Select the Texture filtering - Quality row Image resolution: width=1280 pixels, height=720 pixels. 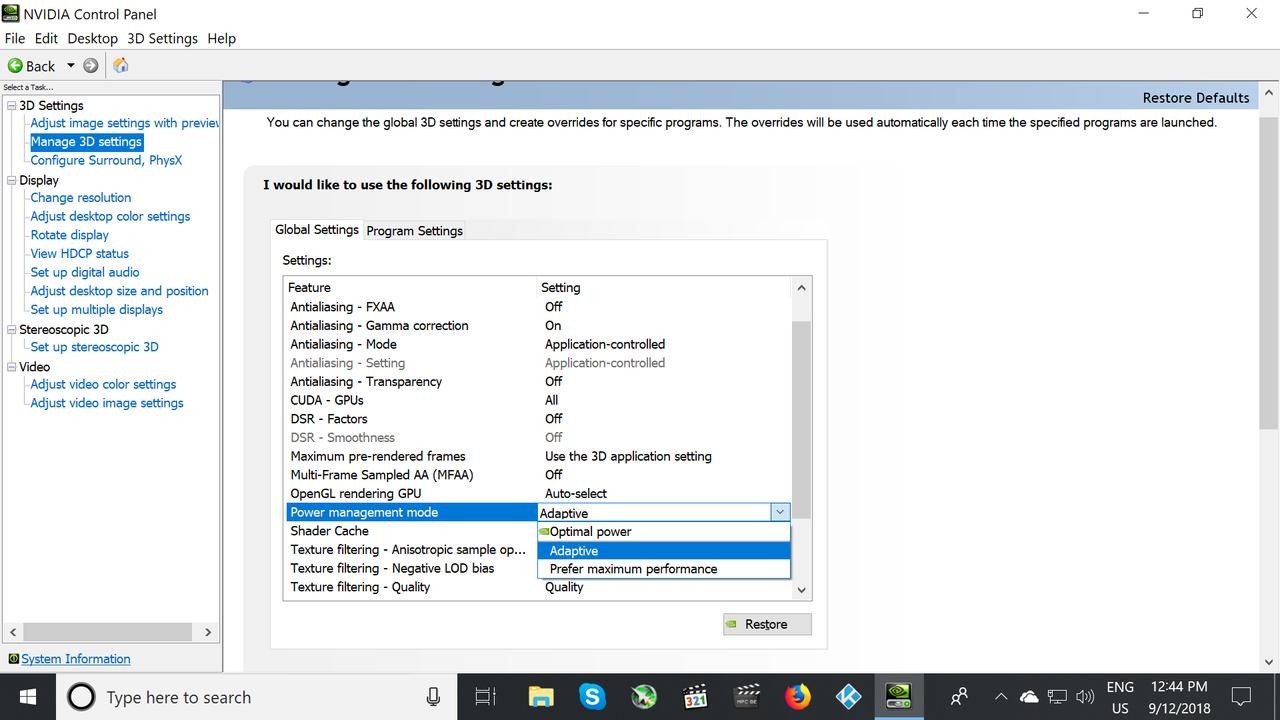pyautogui.click(x=538, y=587)
